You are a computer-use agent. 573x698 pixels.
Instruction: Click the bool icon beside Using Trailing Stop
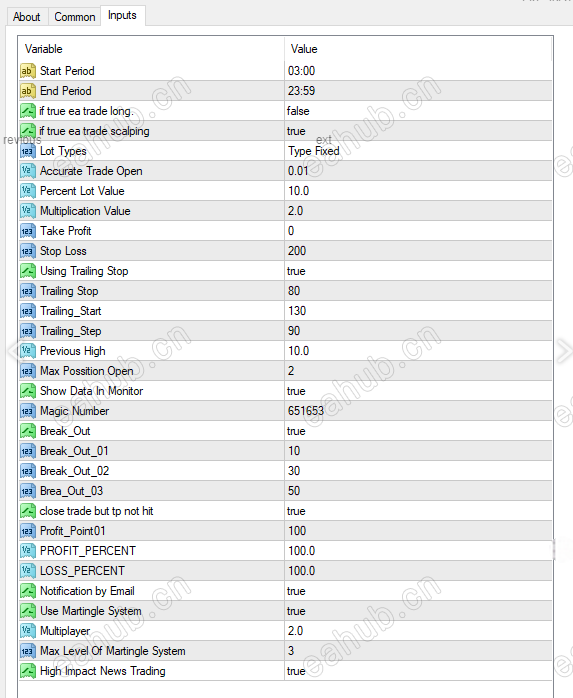pos(28,271)
